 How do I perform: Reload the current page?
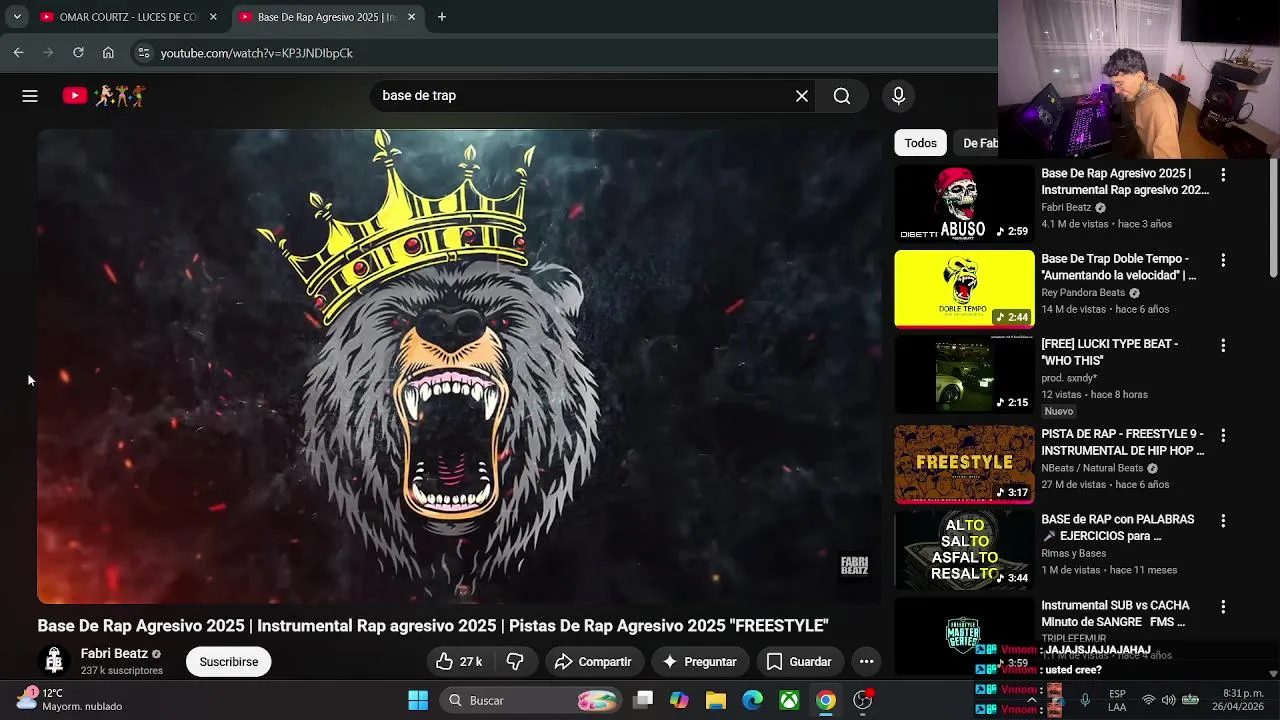tap(78, 52)
